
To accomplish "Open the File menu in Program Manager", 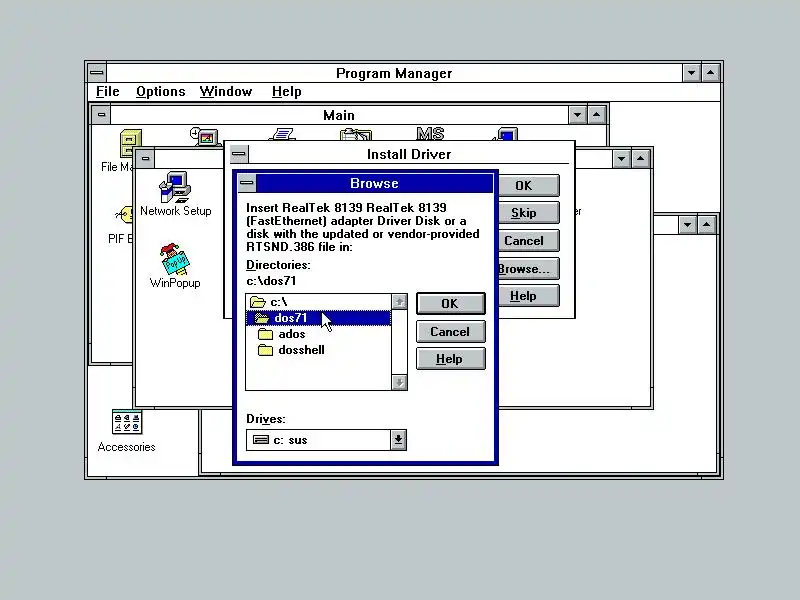I will pyautogui.click(x=108, y=91).
